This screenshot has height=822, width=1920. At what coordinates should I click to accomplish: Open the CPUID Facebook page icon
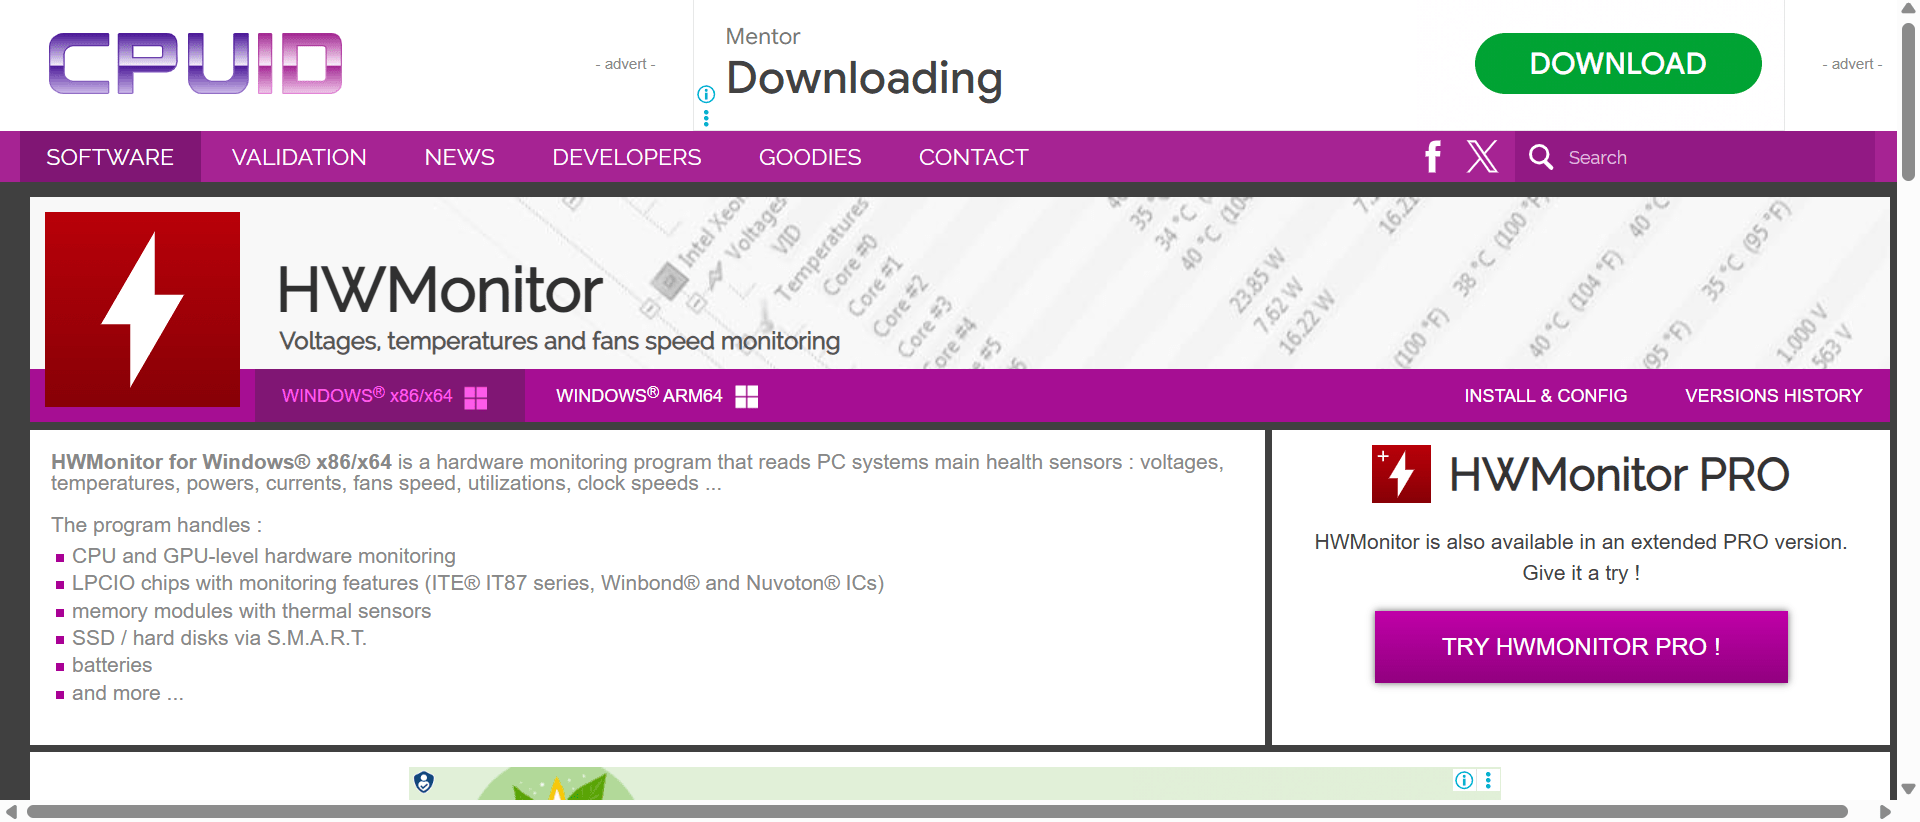(x=1433, y=157)
